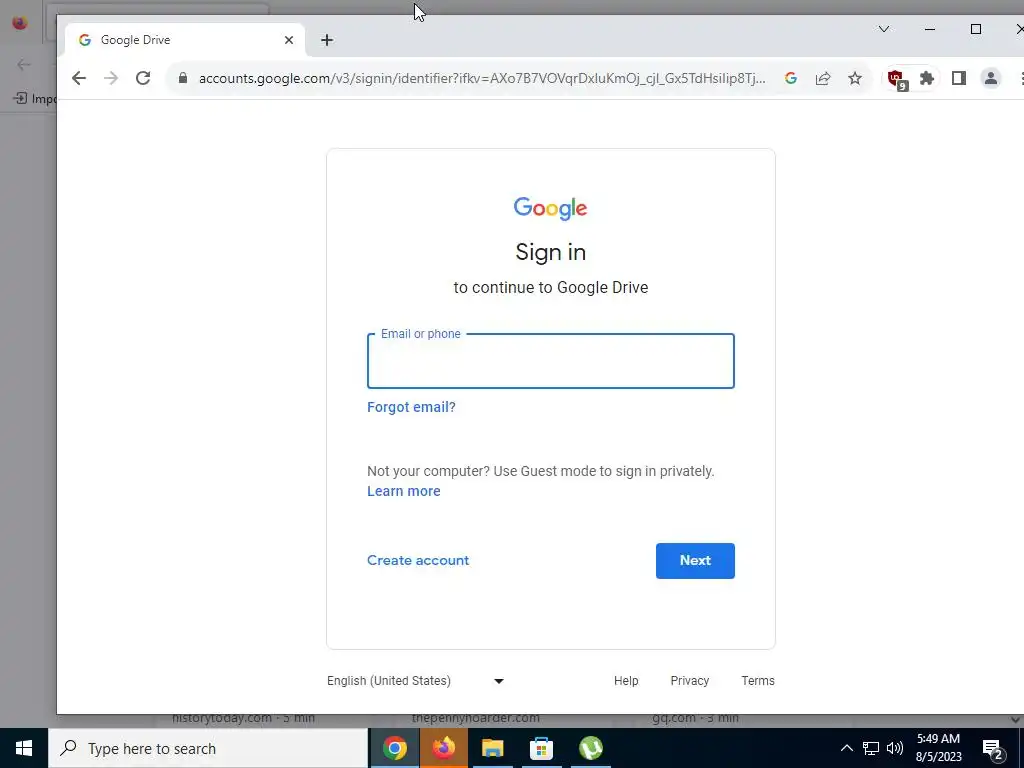The height and width of the screenshot is (768, 1024).
Task: Open the uBlock Origin extension icon
Action: click(897, 80)
